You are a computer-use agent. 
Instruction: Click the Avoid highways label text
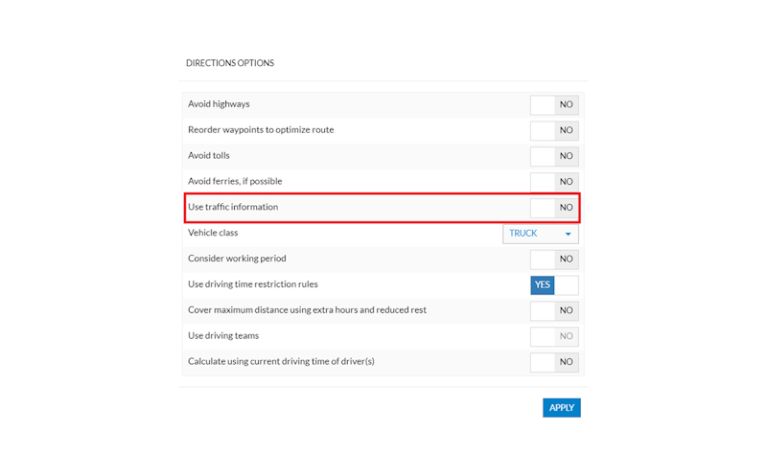(x=219, y=104)
